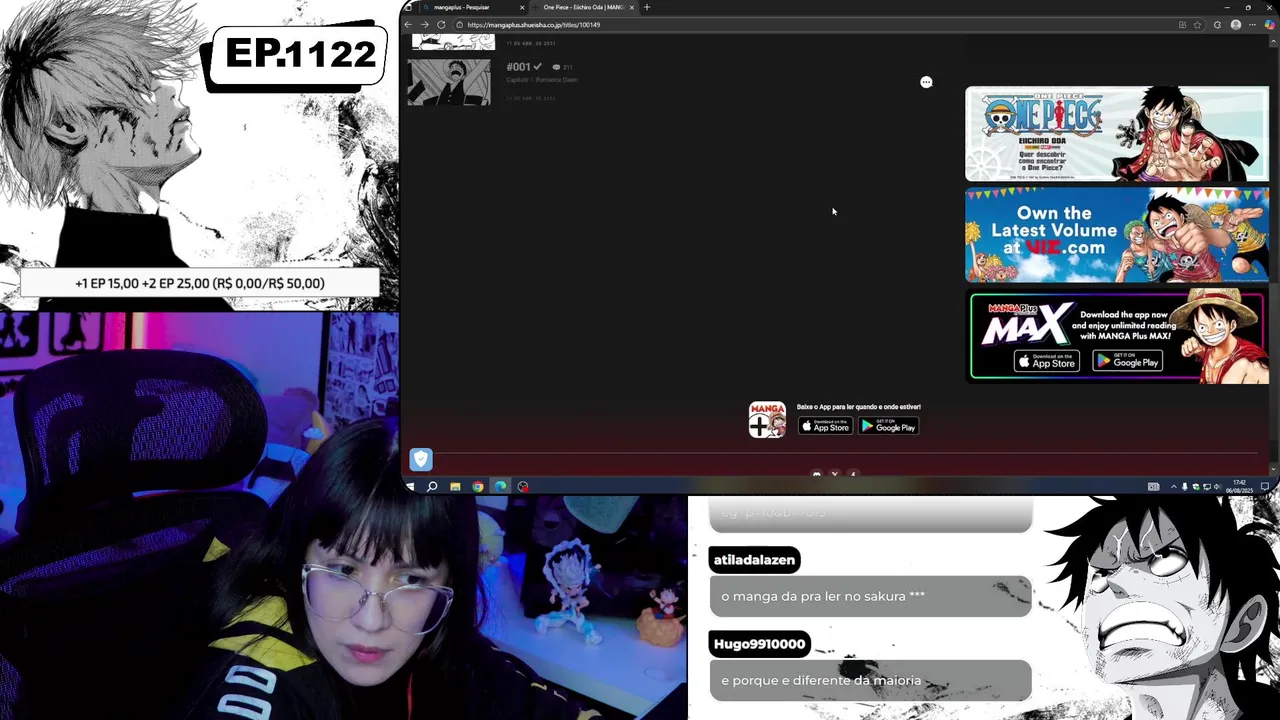This screenshot has width=1280, height=720.
Task: Switch to Edge in the taskbar
Action: 500,487
